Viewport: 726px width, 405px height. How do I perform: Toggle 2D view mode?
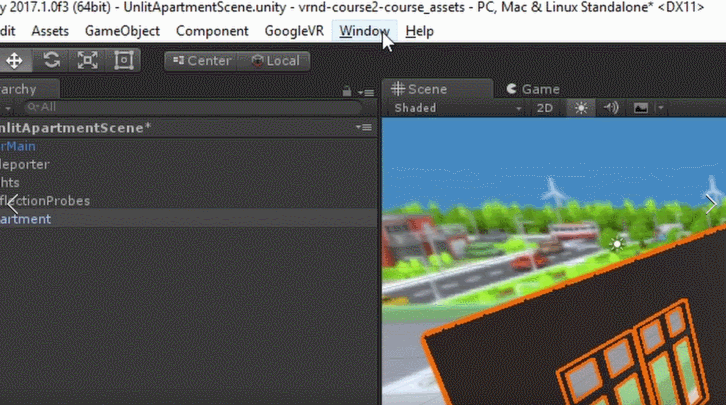coord(545,108)
